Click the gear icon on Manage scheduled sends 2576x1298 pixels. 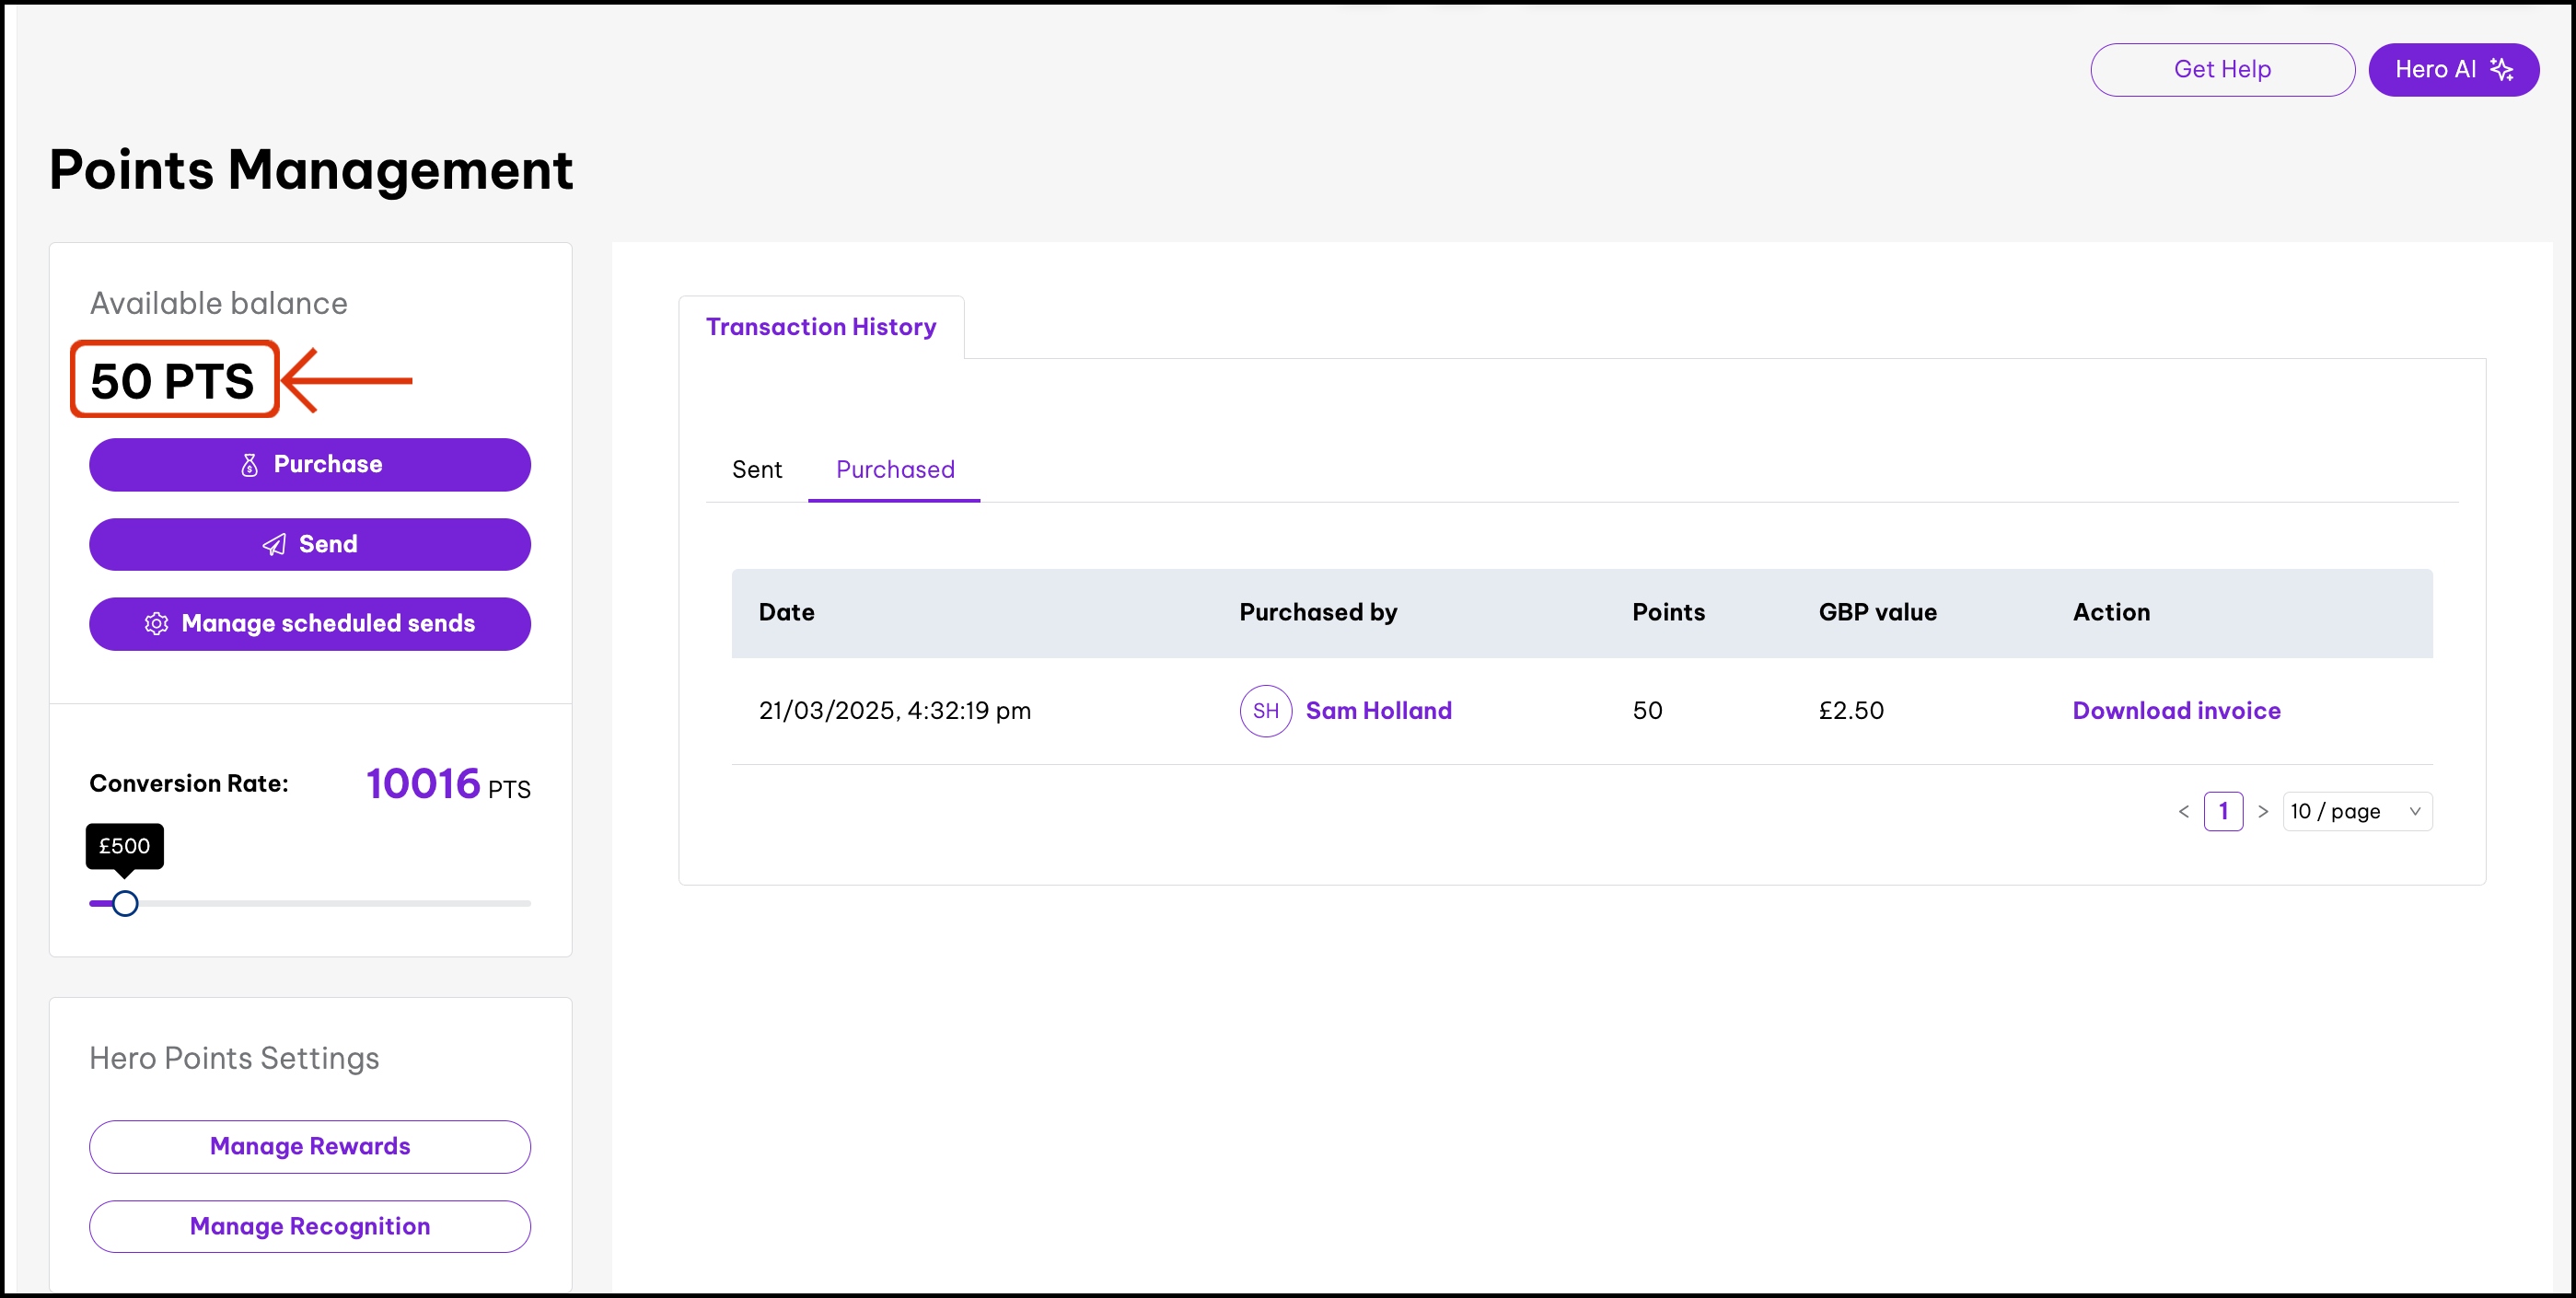coord(156,624)
